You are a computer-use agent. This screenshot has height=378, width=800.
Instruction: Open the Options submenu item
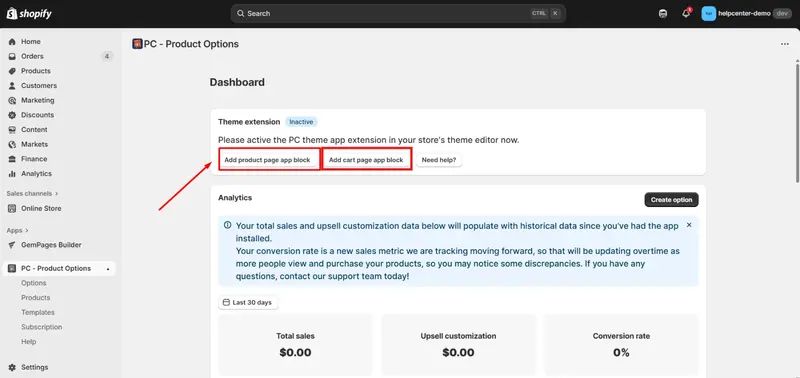tap(34, 283)
